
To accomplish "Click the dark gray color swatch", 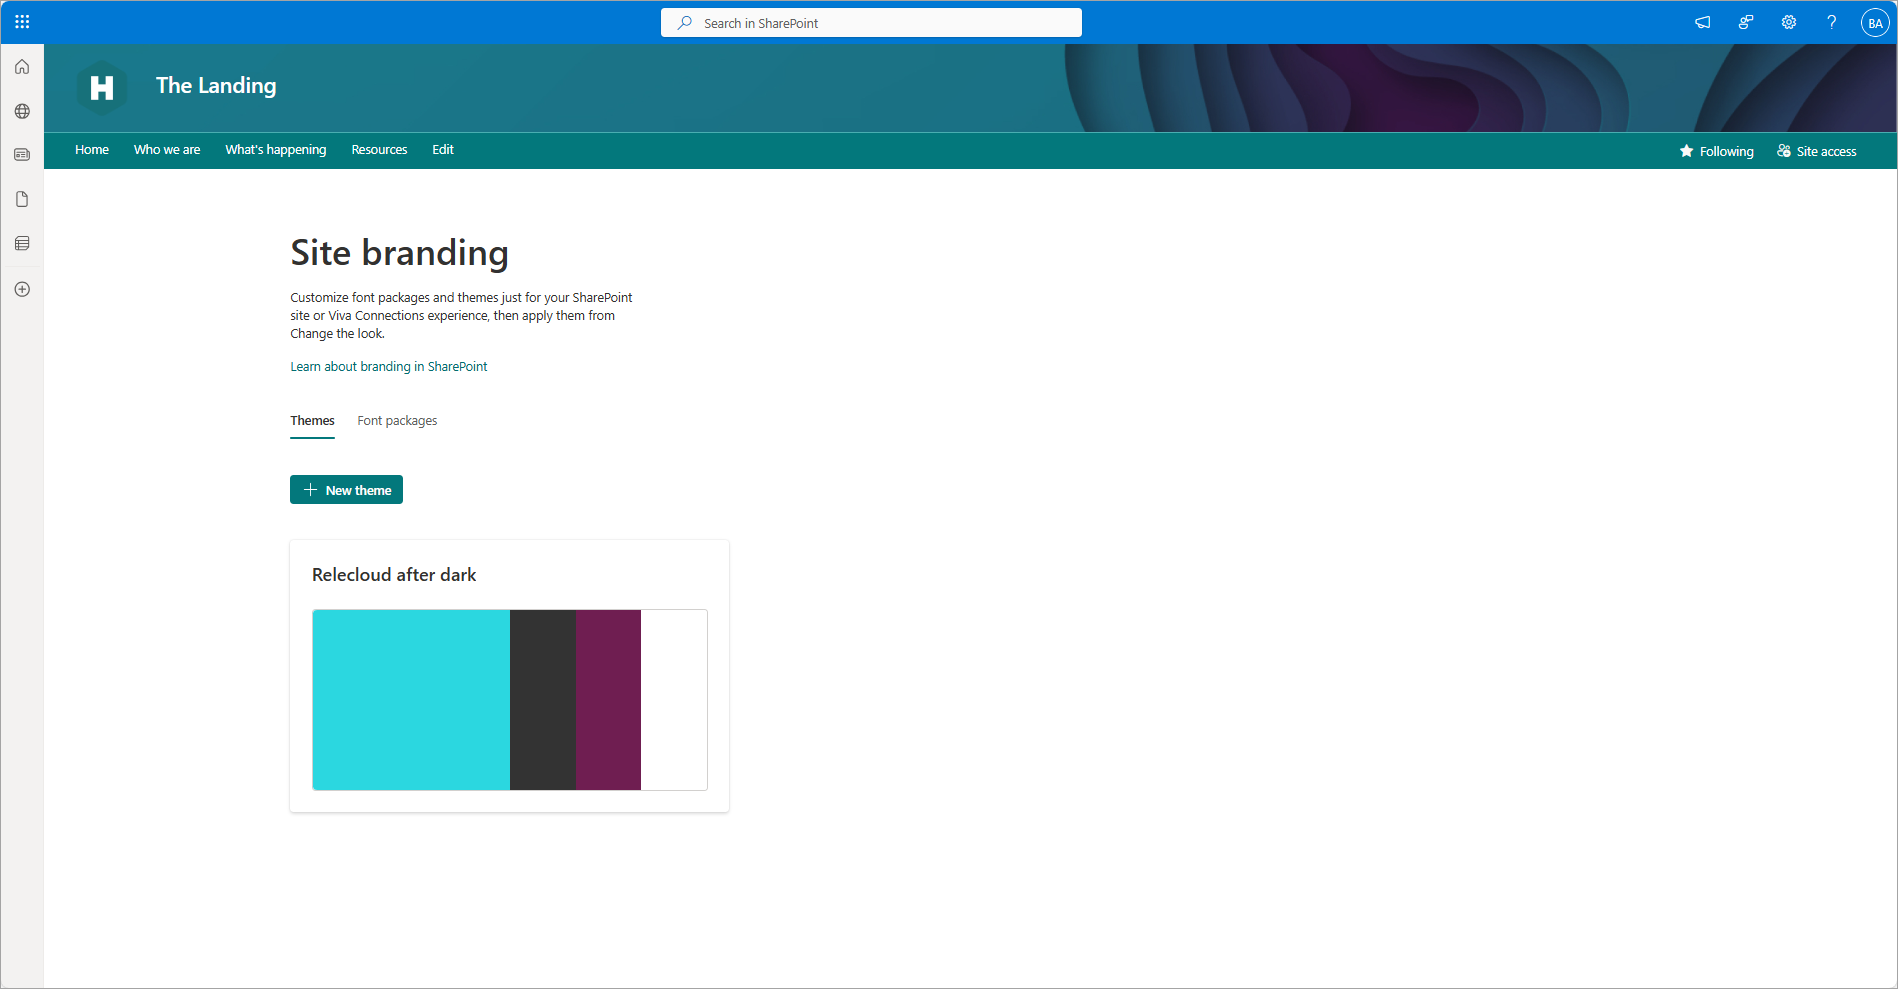I will tap(543, 700).
